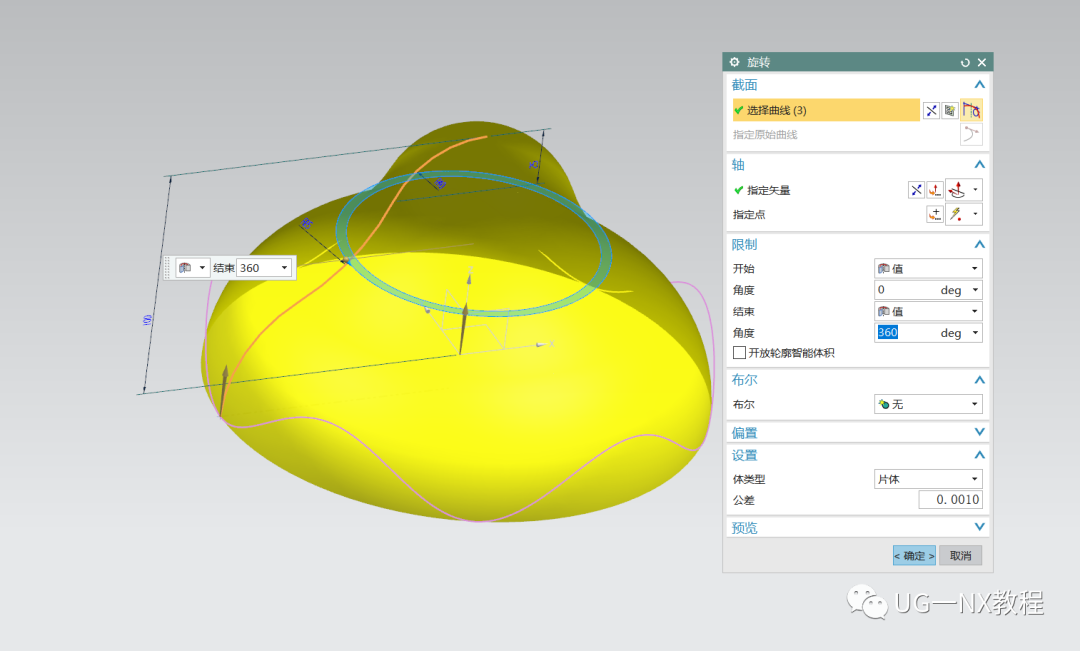Toggle the 开放轮廓智能体积 checkbox
1080x651 pixels.
[x=740, y=353]
